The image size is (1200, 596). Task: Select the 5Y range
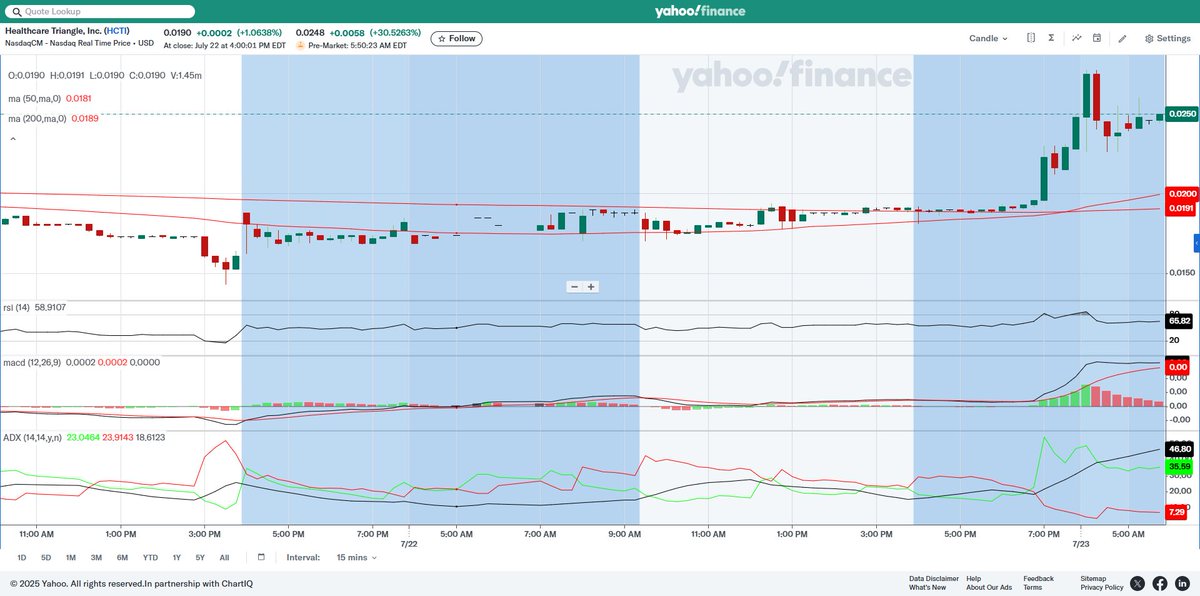coord(200,557)
